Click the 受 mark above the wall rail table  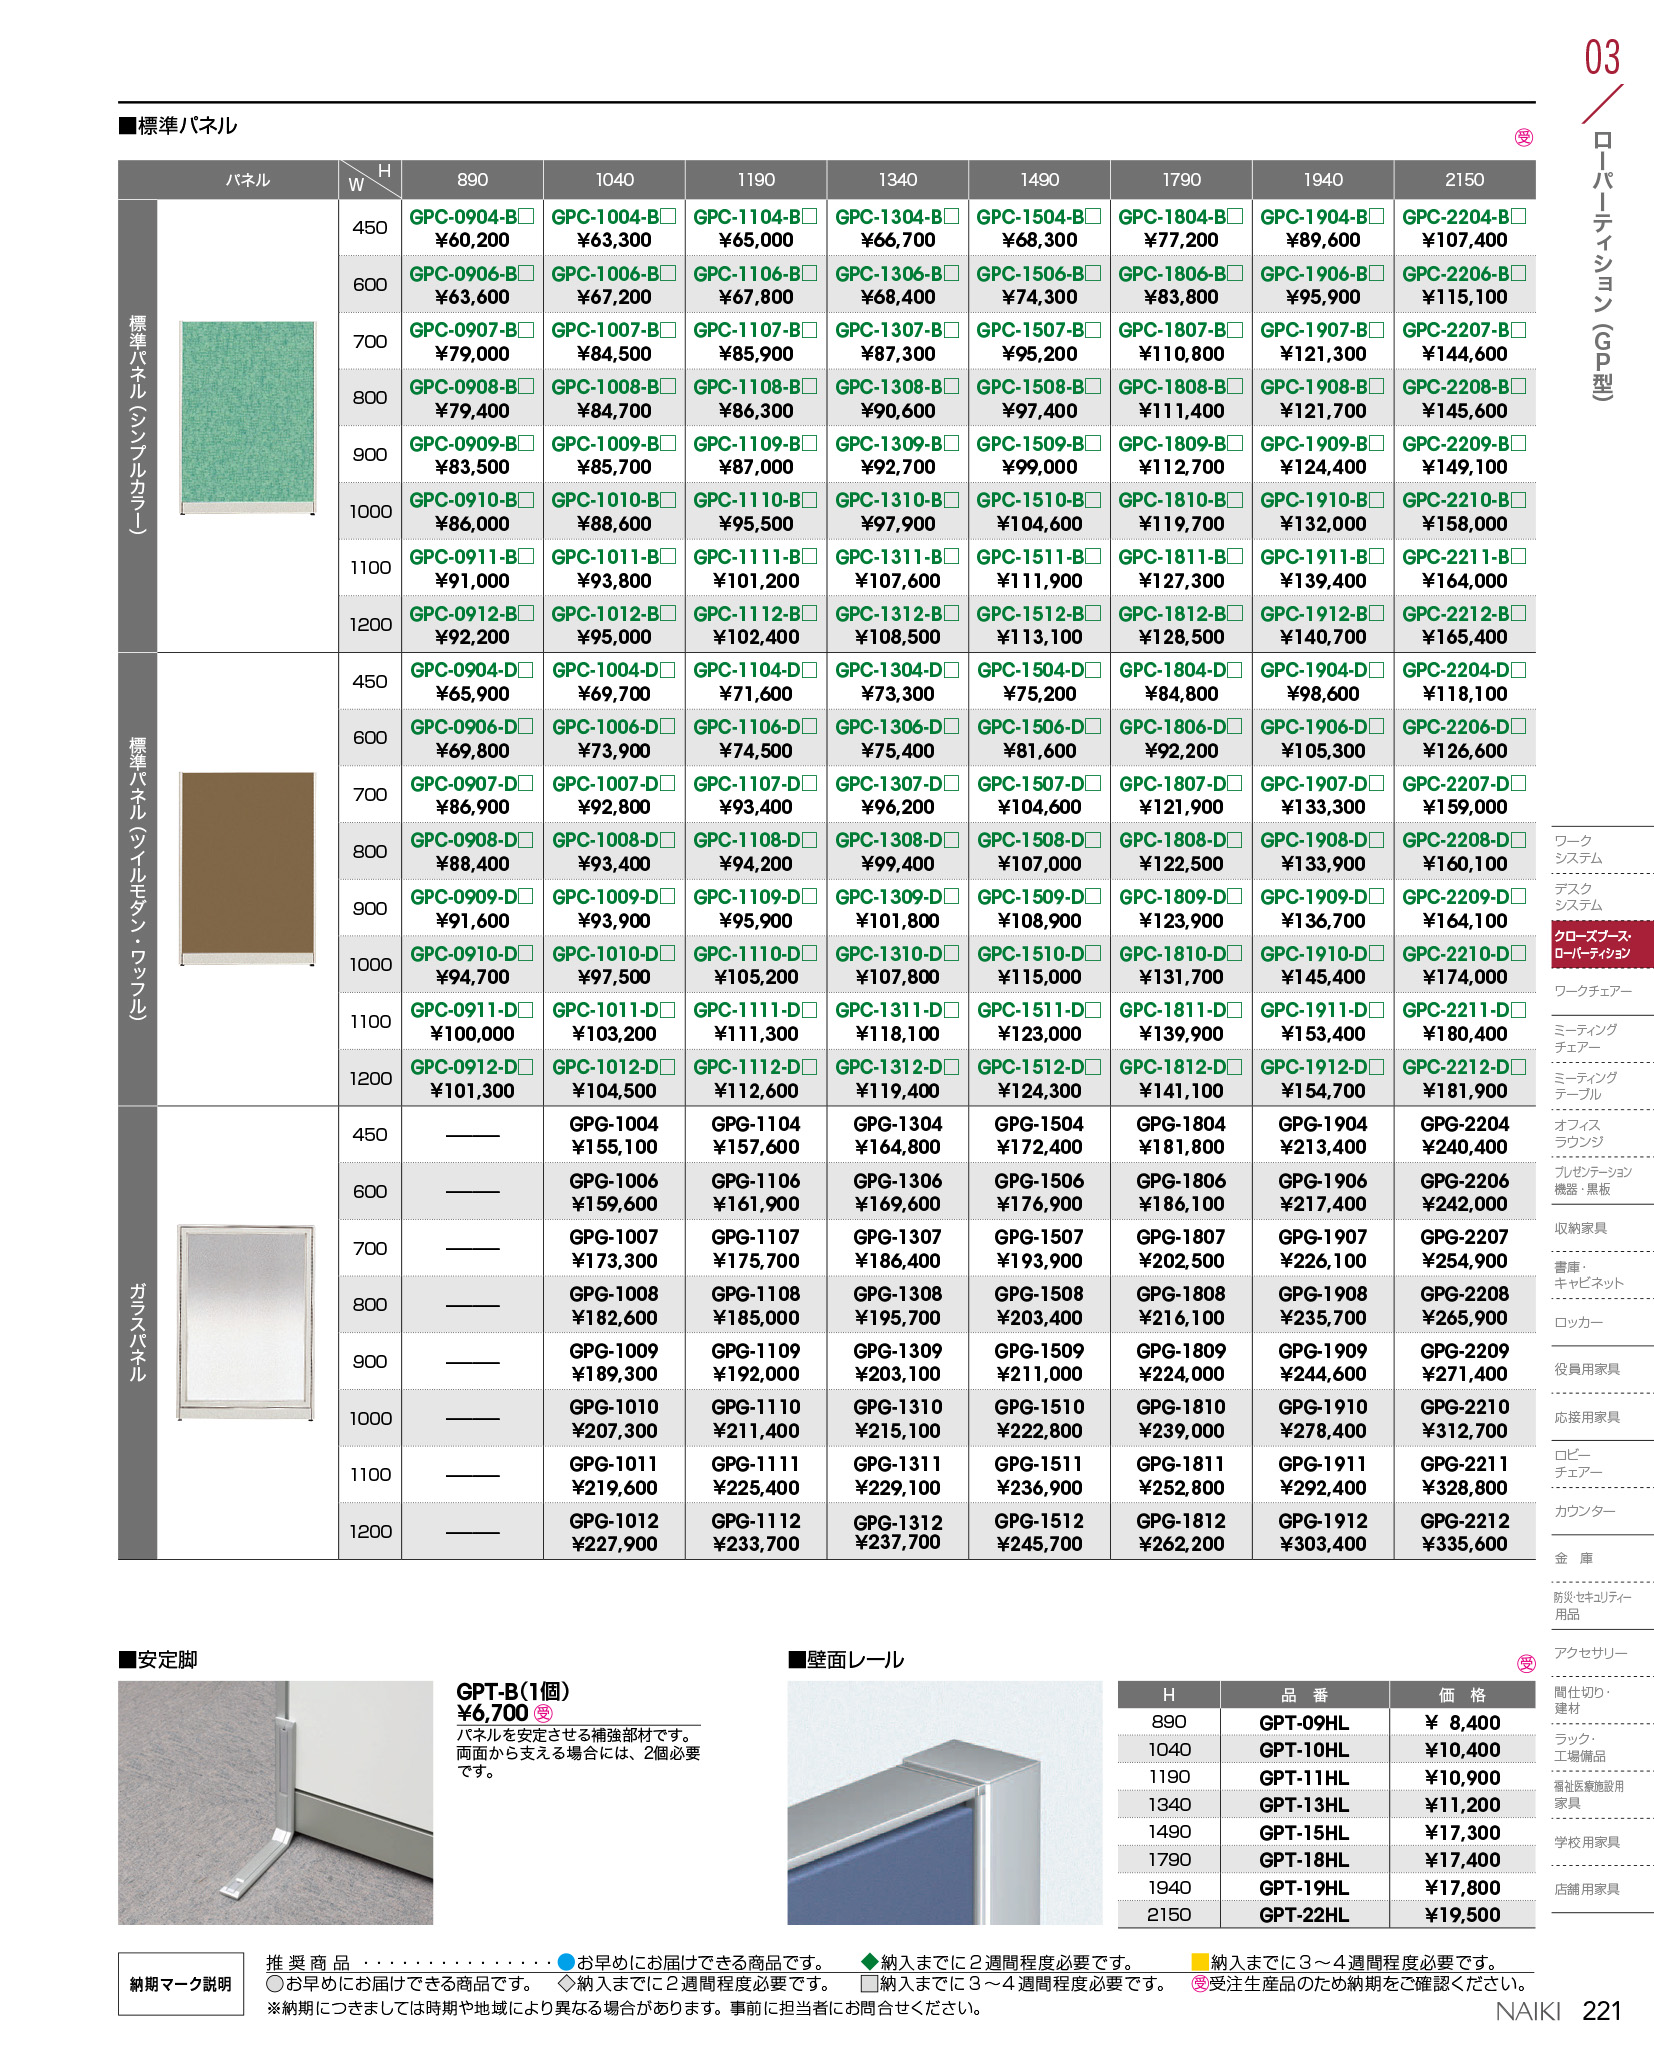pos(1526,1663)
